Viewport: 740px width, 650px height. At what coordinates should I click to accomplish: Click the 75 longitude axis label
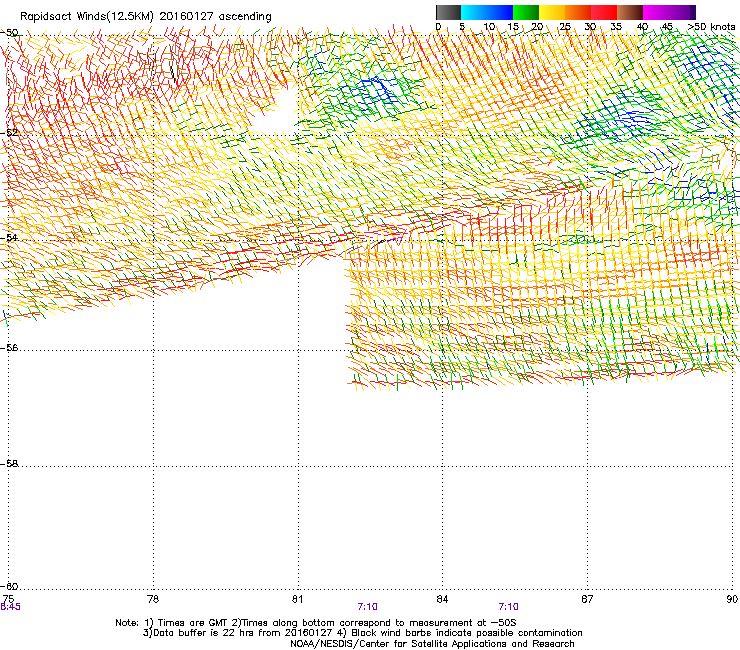[x=8, y=599]
